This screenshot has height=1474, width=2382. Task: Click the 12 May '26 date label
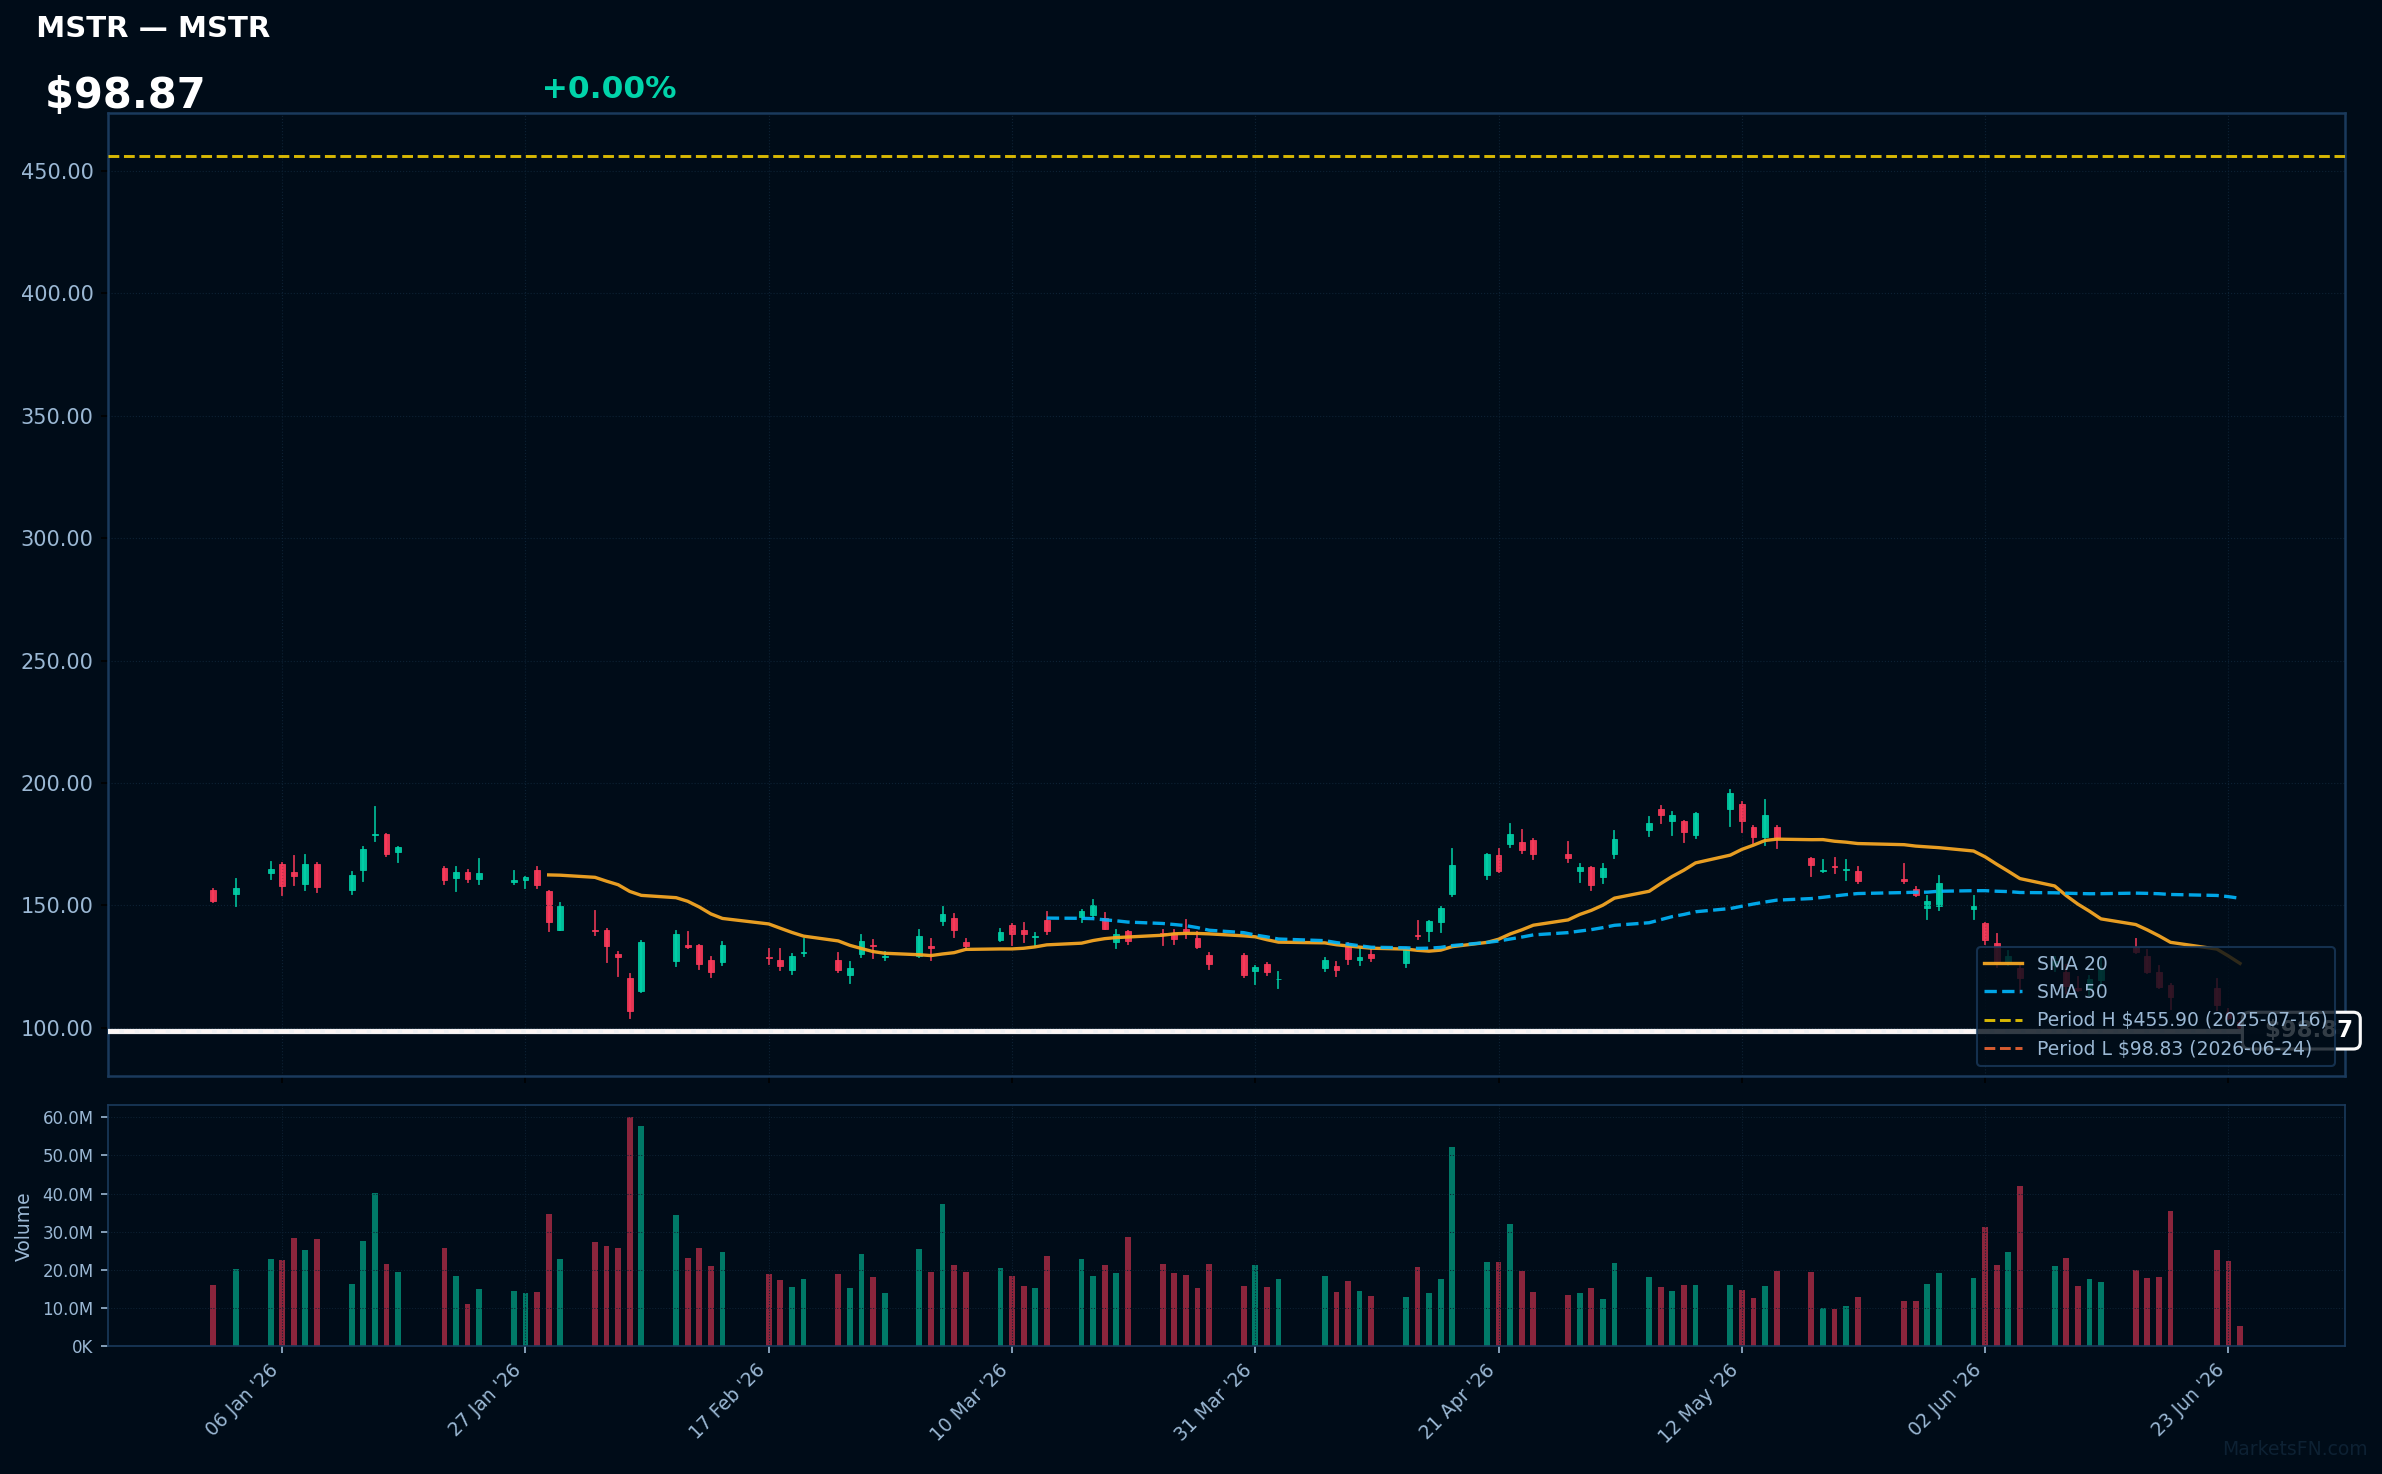point(1698,1402)
